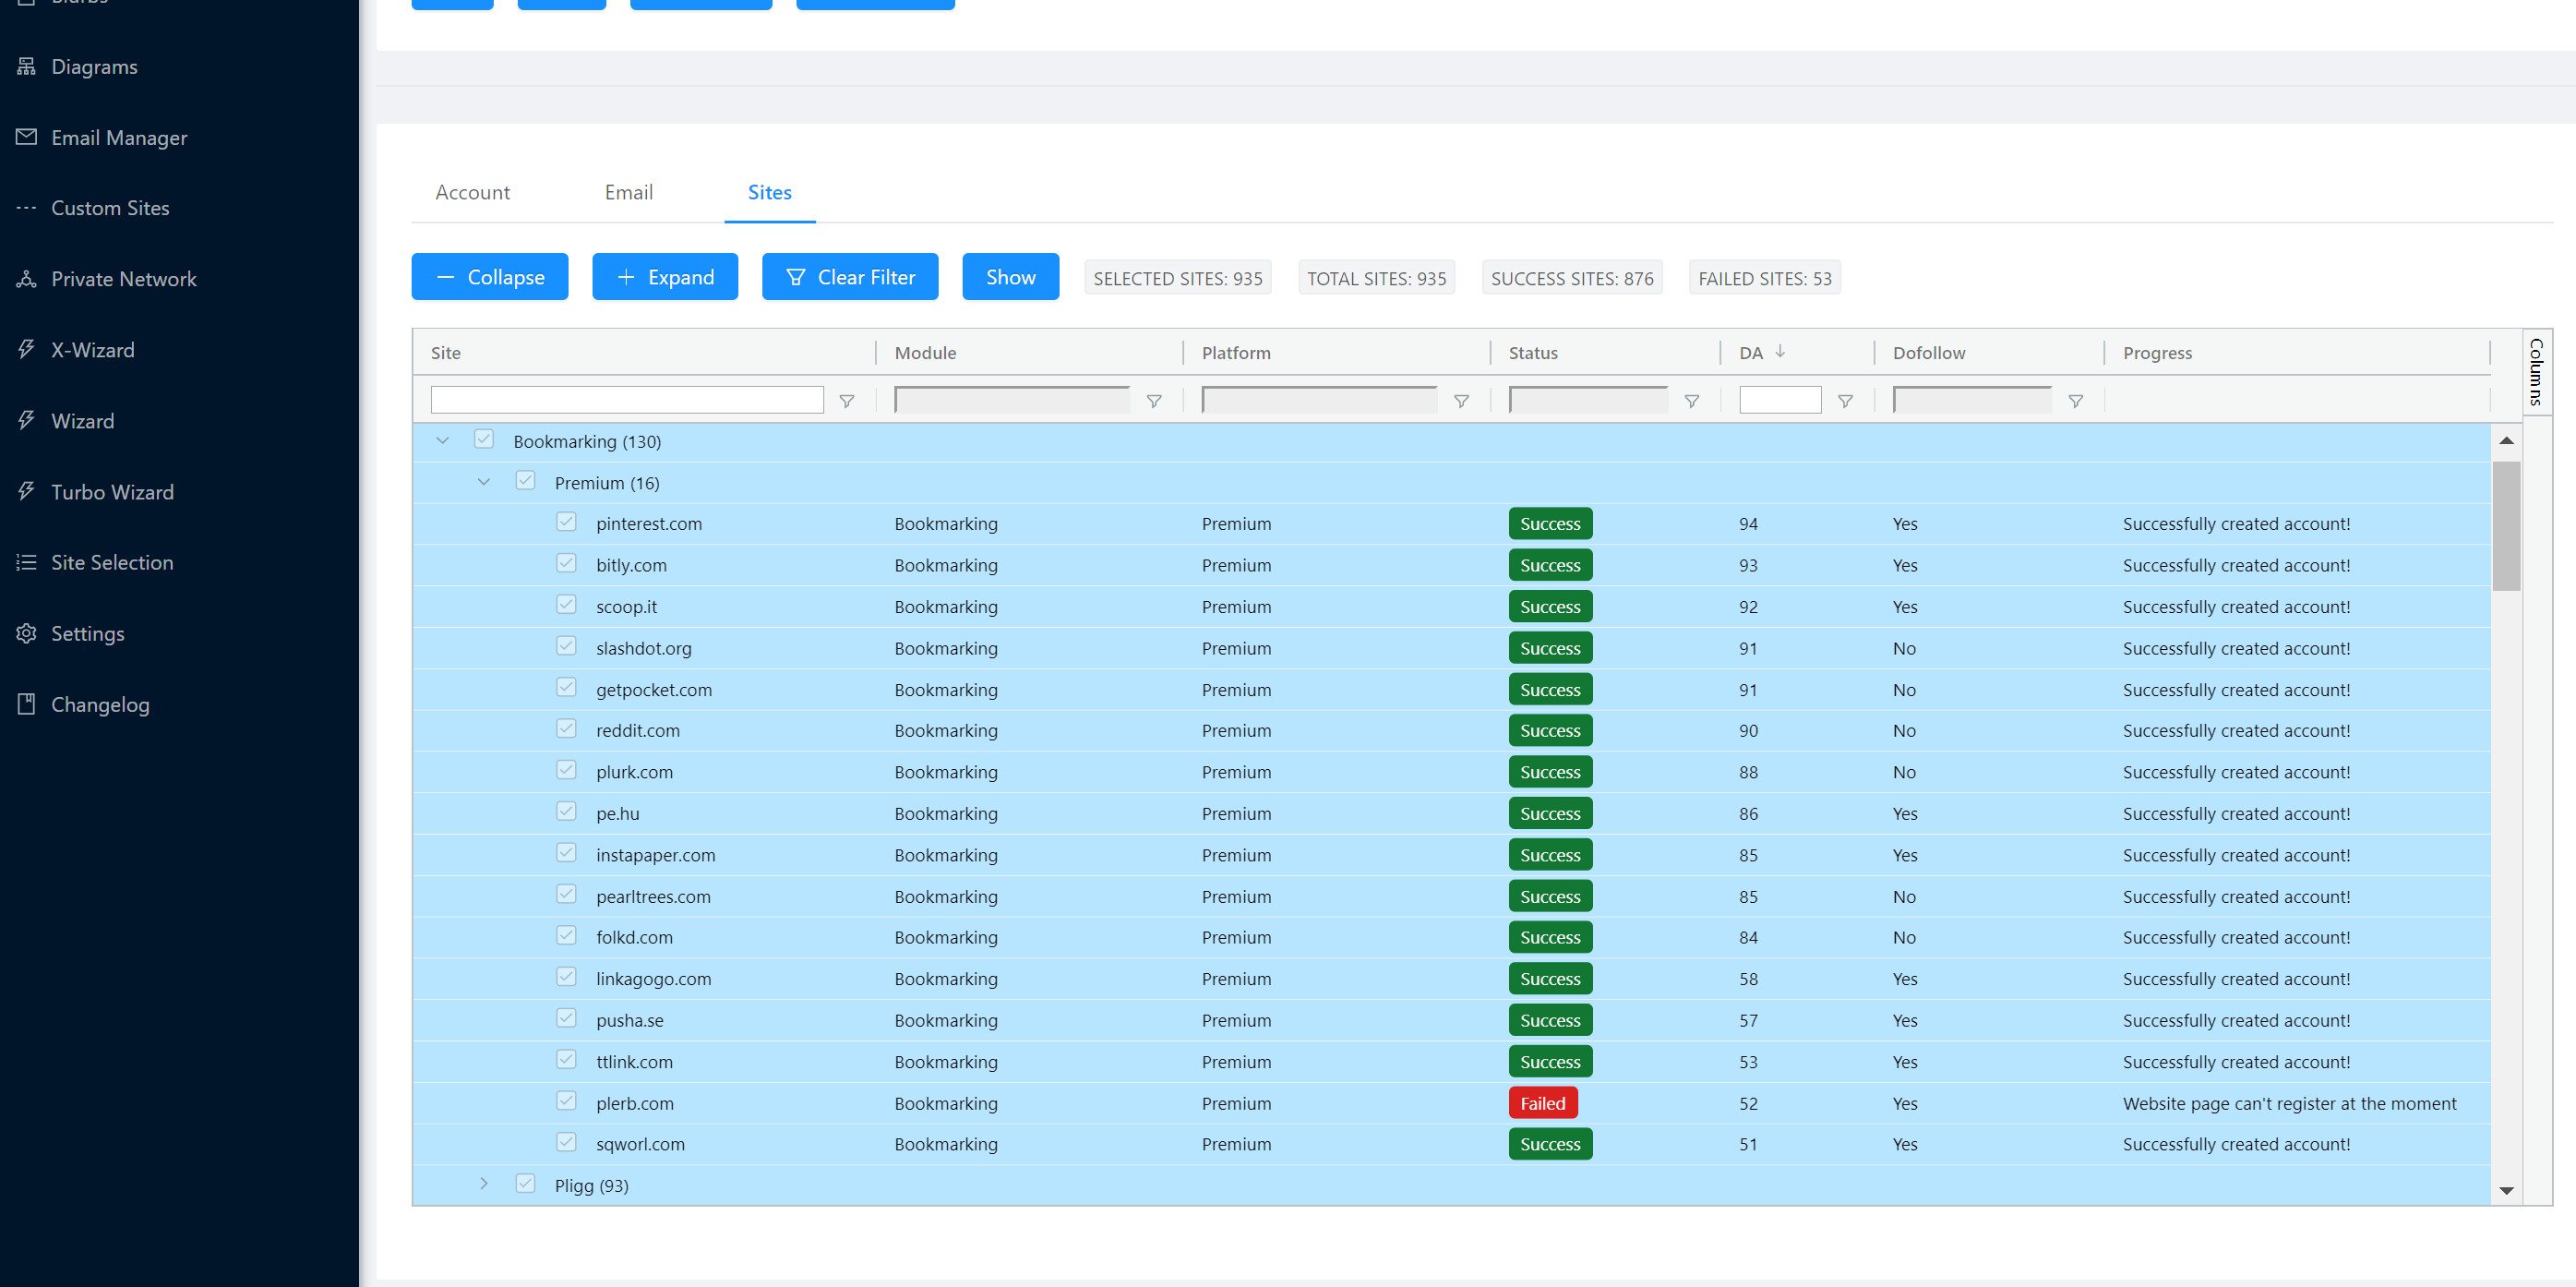Click the Private Network icon
2576x1287 pixels.
click(27, 279)
